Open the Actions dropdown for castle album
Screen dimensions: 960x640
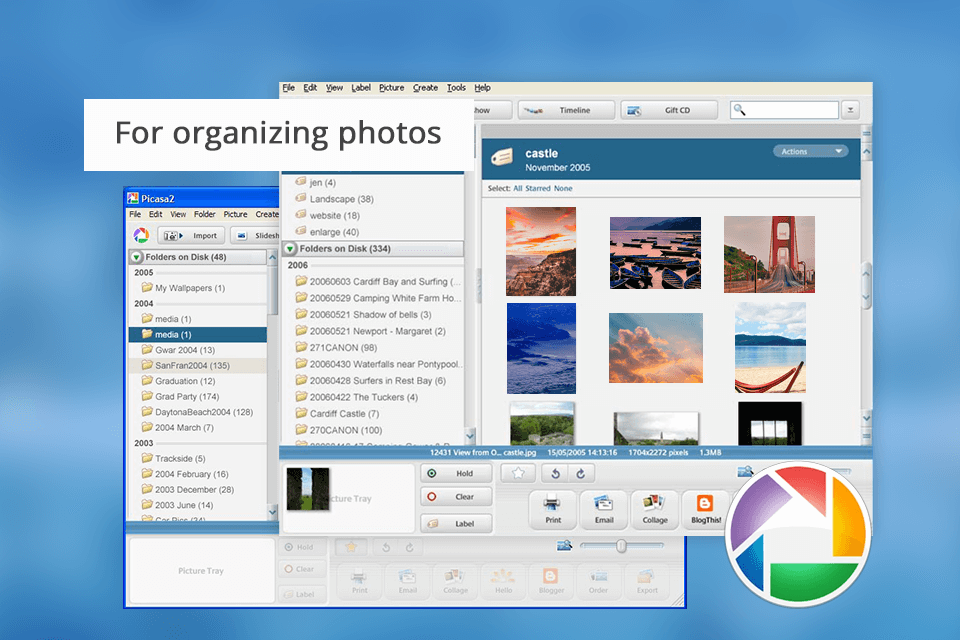click(811, 151)
